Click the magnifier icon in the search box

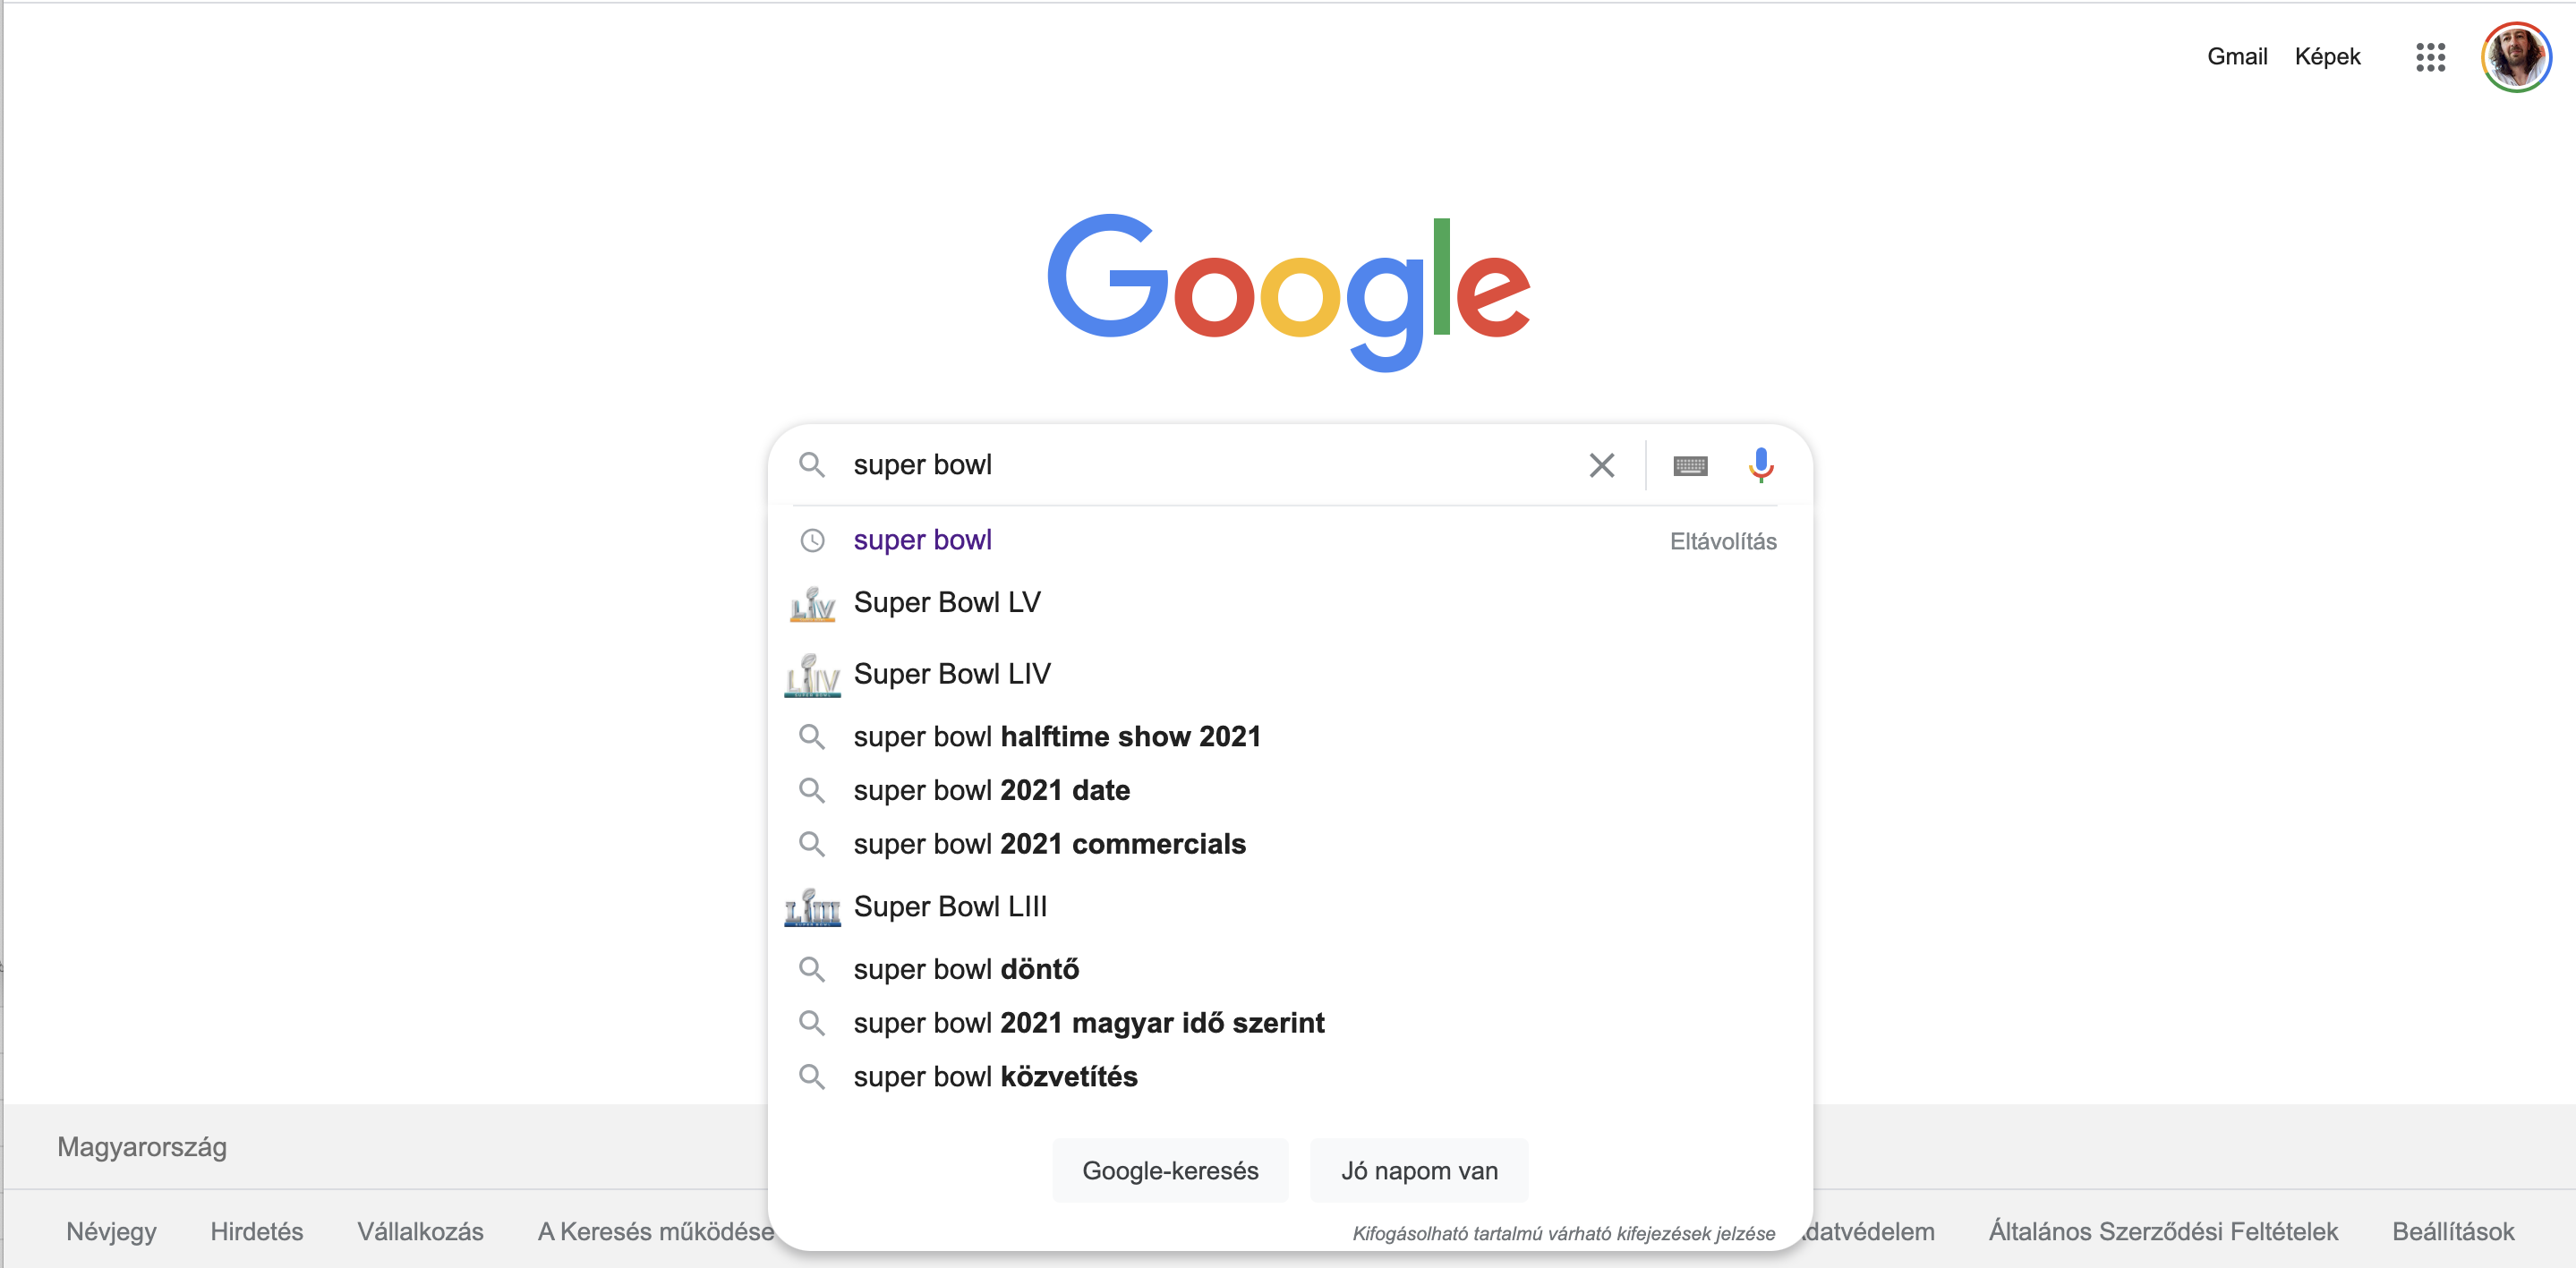click(x=812, y=465)
